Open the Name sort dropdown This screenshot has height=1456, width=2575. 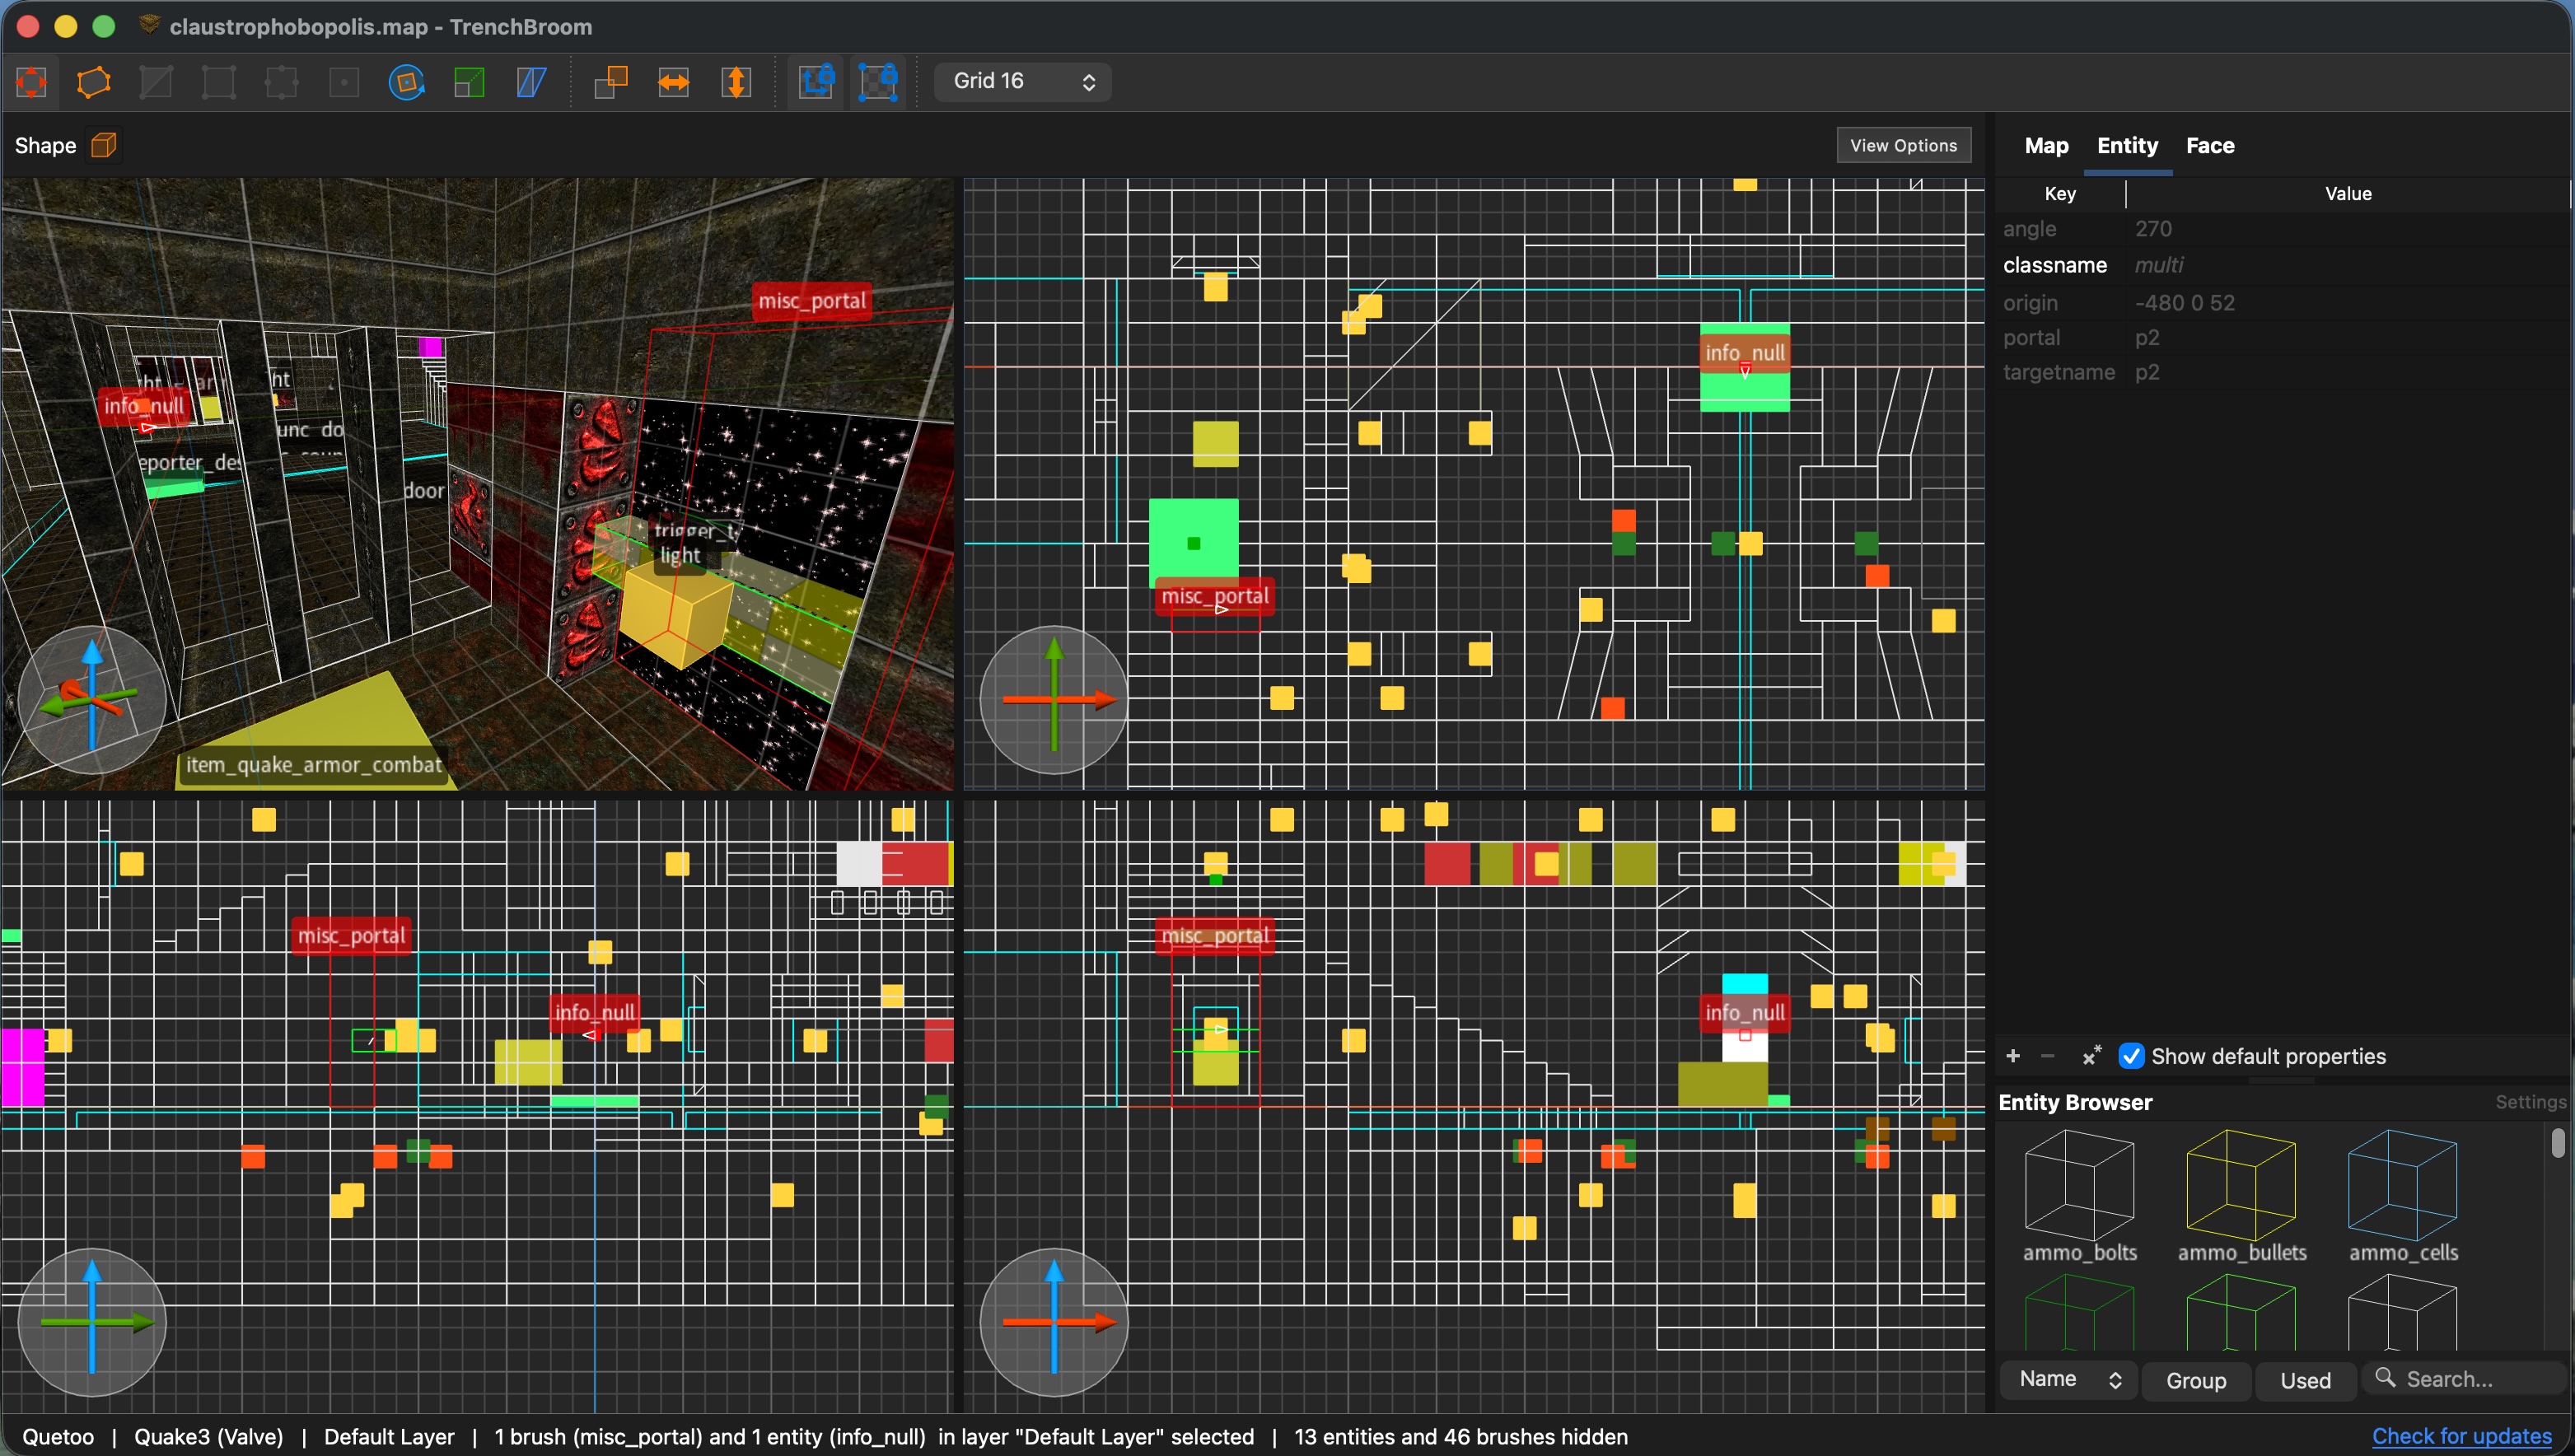tap(2068, 1380)
